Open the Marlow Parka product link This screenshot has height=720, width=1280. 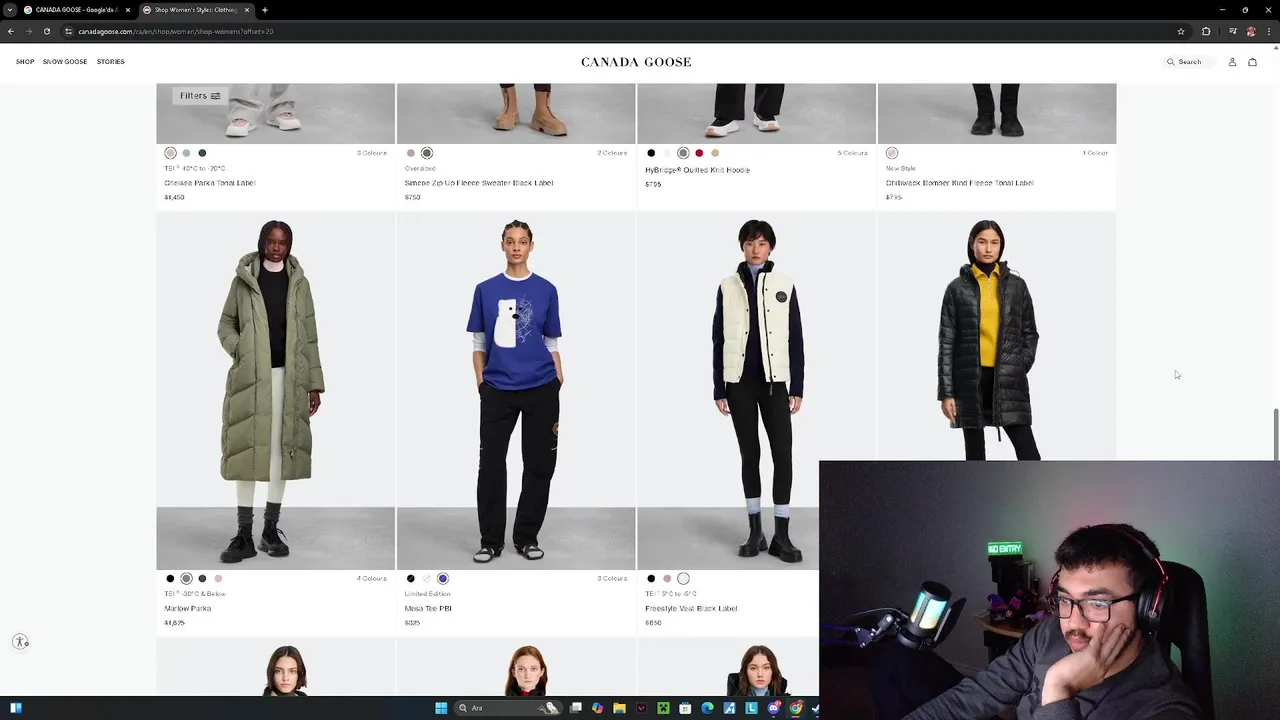[188, 608]
